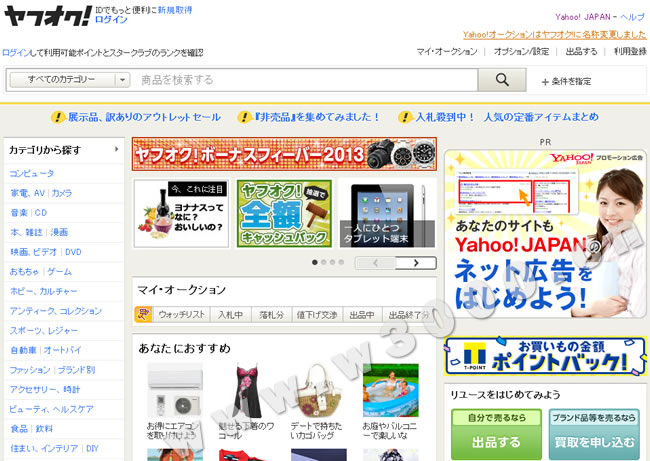
Task: Click the ボーナスフィーバー2013 banner
Action: (x=284, y=154)
